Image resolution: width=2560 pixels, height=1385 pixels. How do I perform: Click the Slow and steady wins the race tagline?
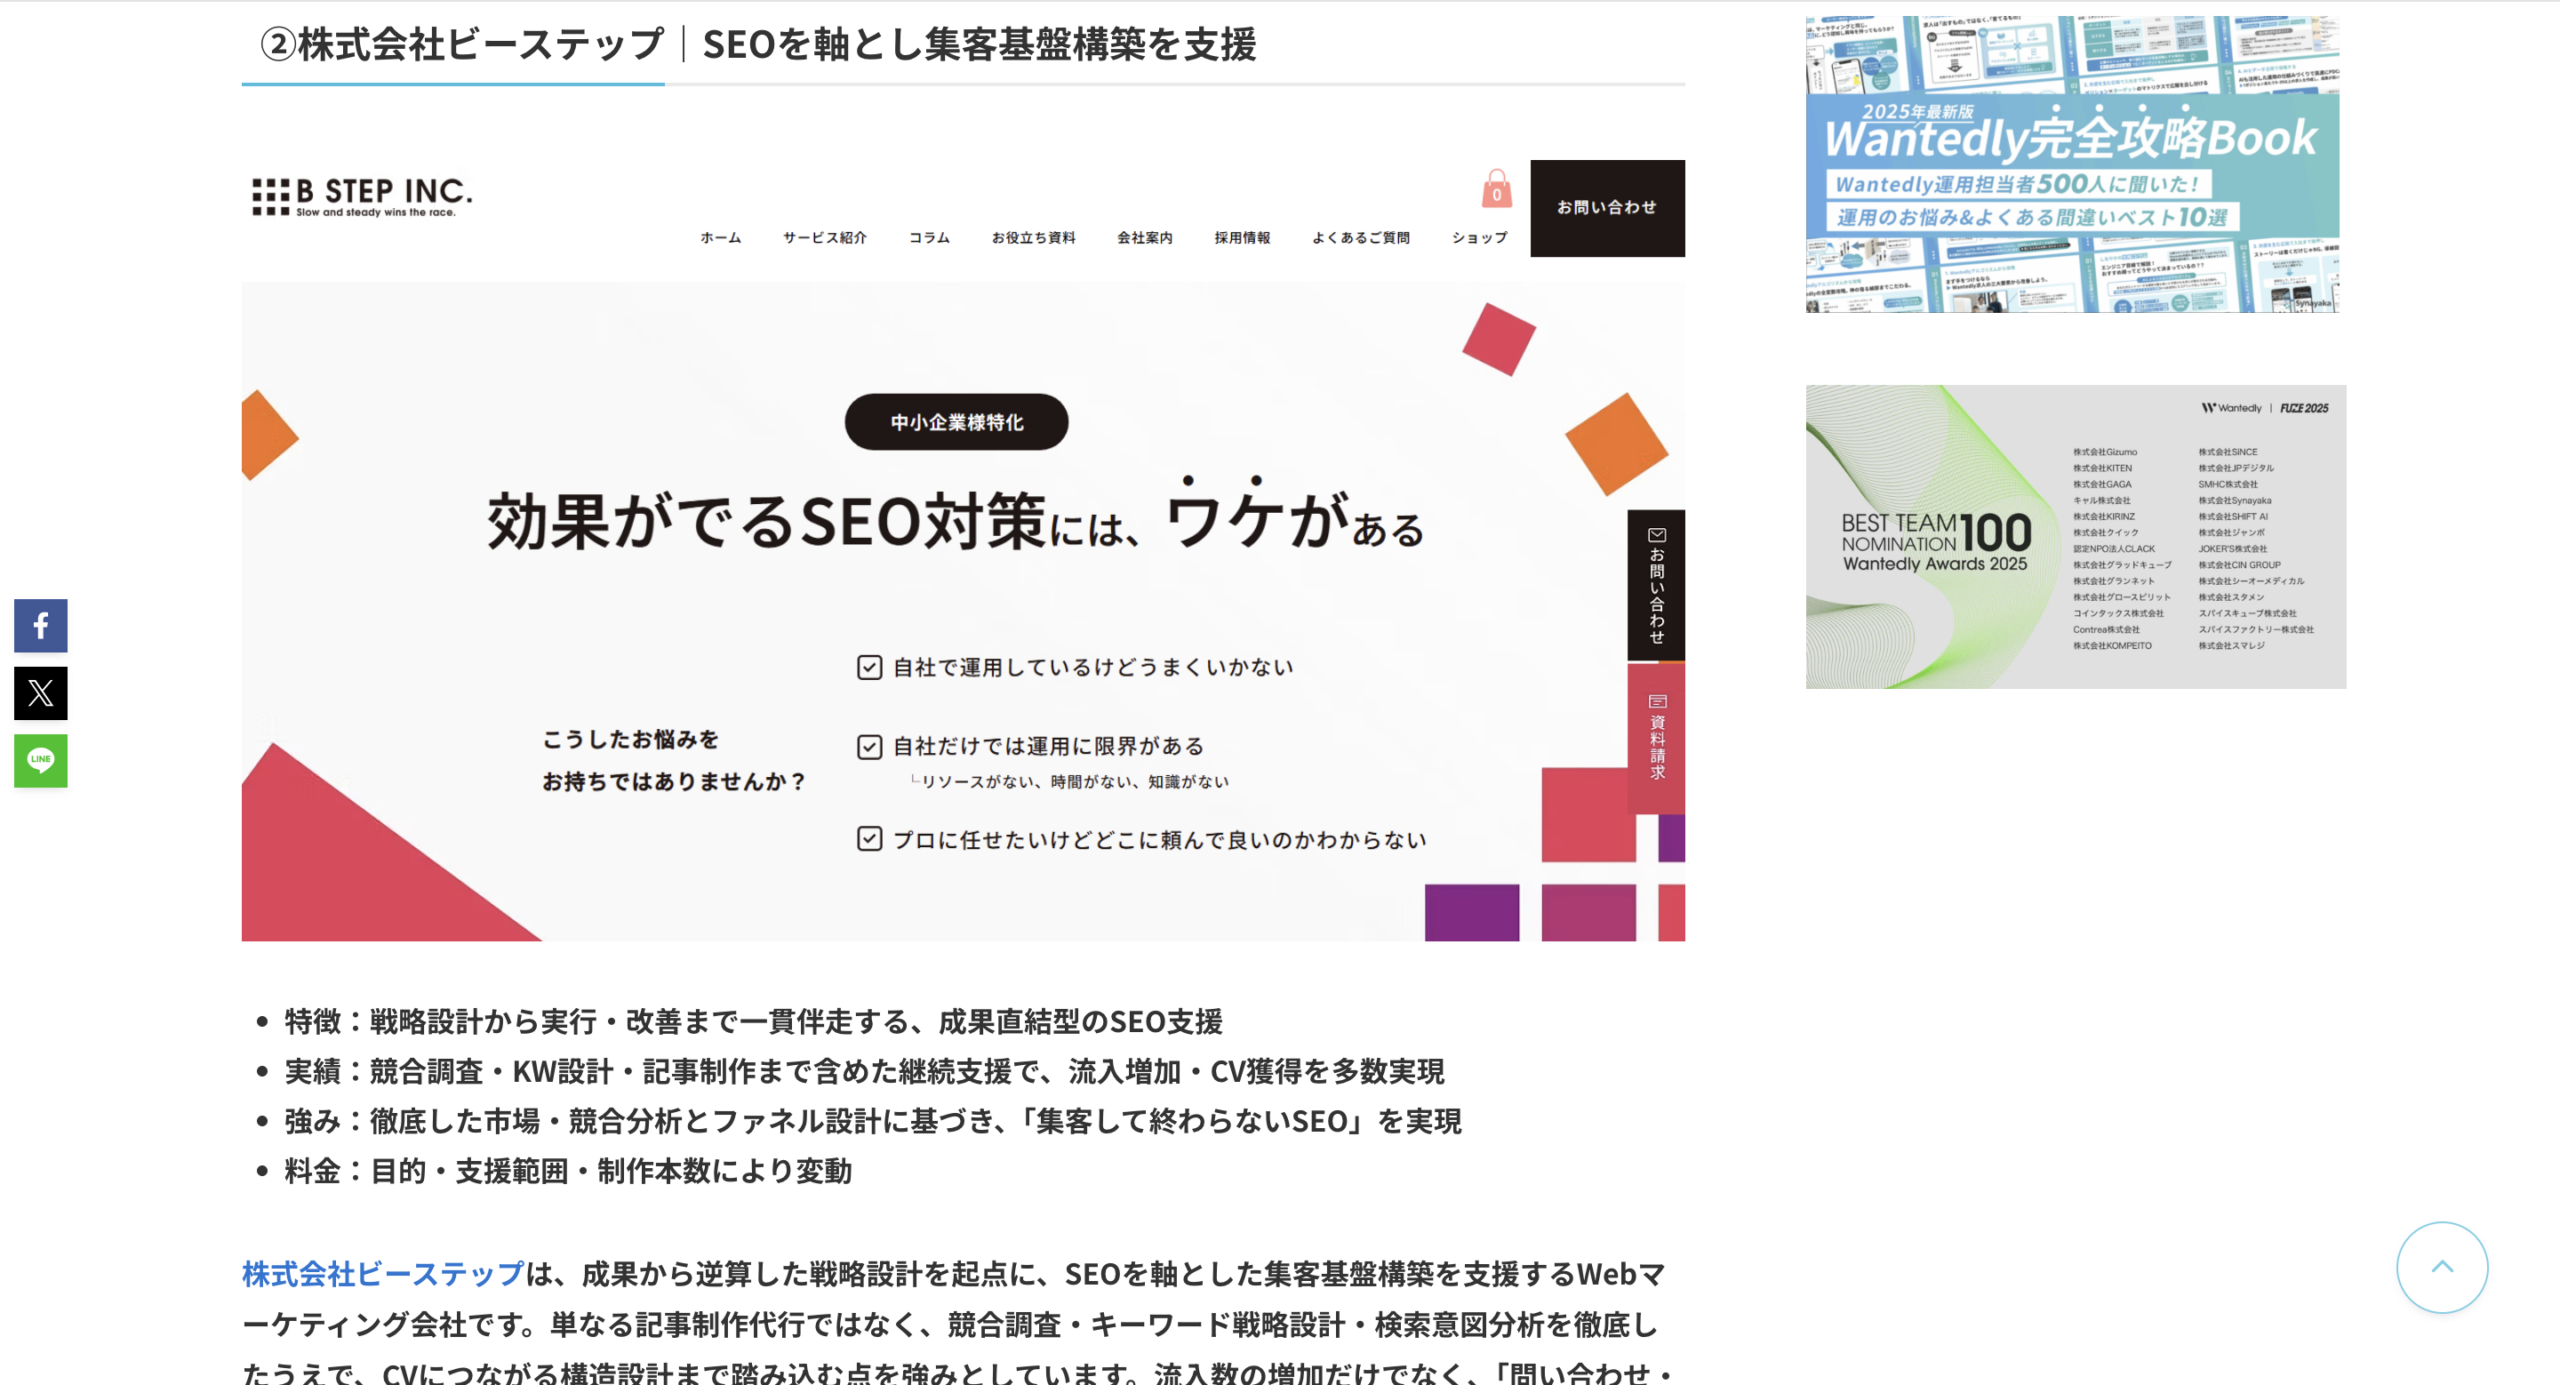click(376, 212)
